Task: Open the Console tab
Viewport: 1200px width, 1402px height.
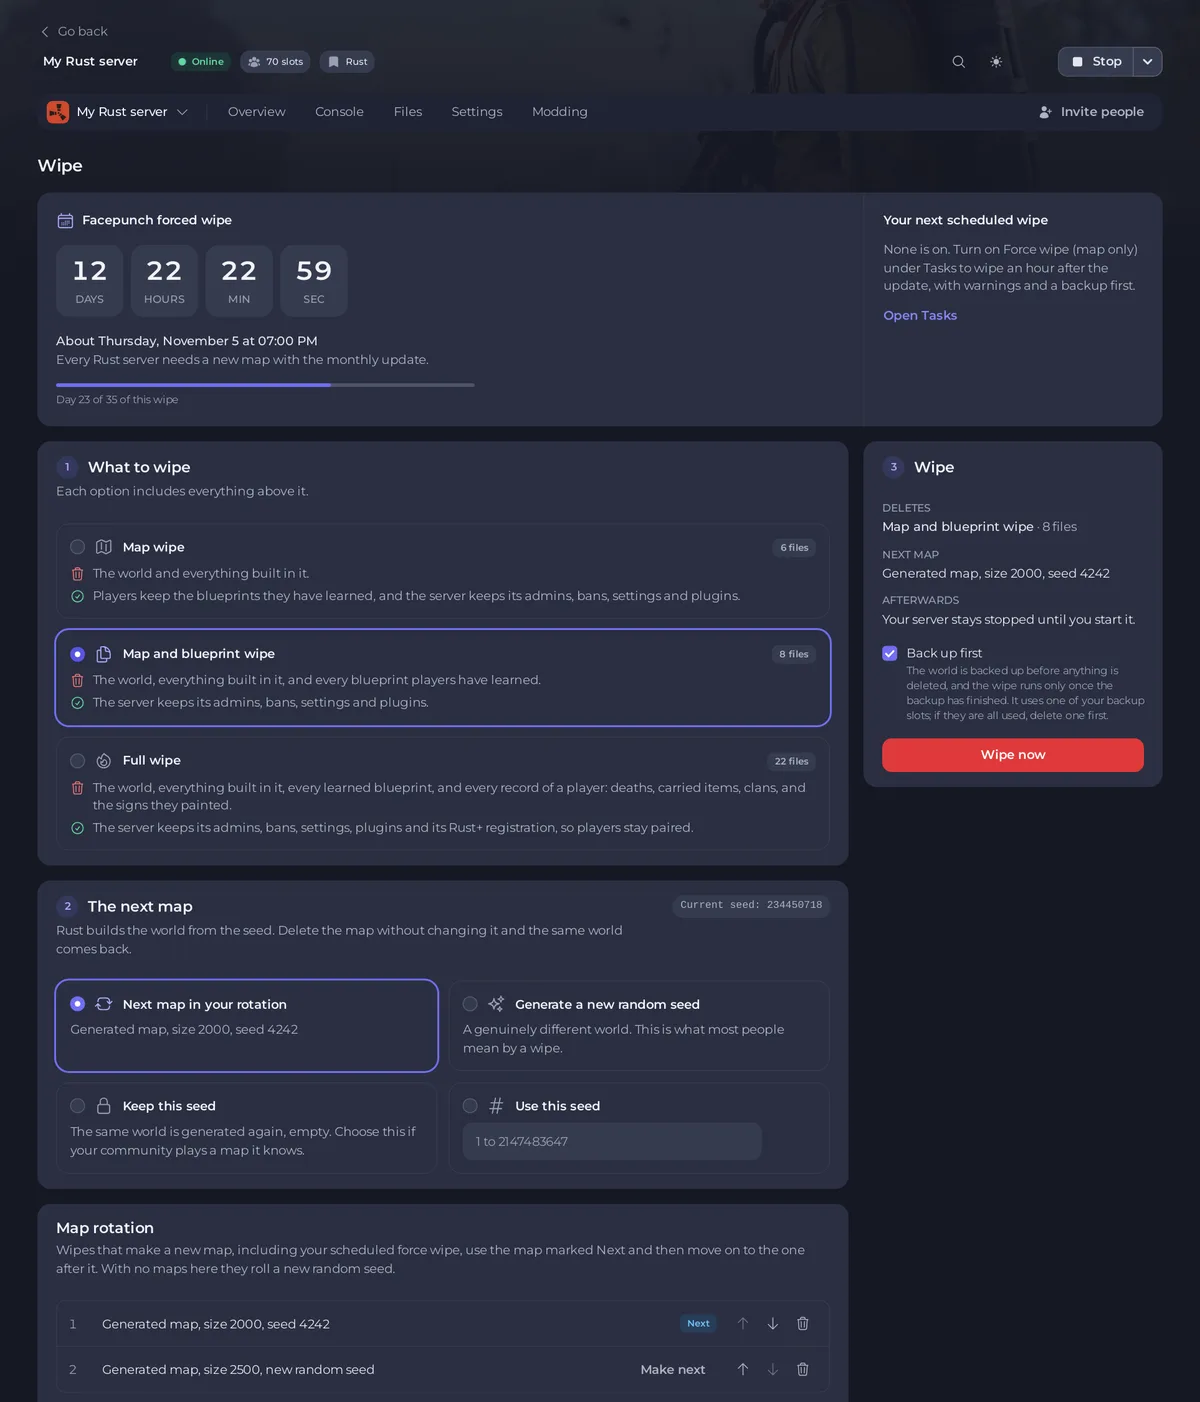Action: pyautogui.click(x=339, y=112)
